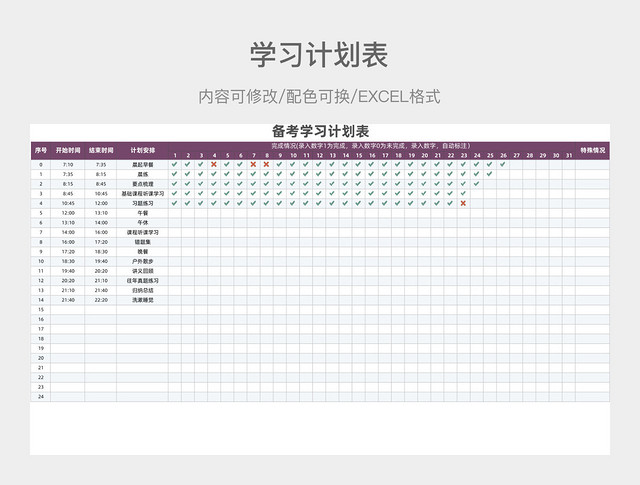Select the 往年真题练习 plan cell
This screenshot has height=485, width=640.
click(142, 280)
